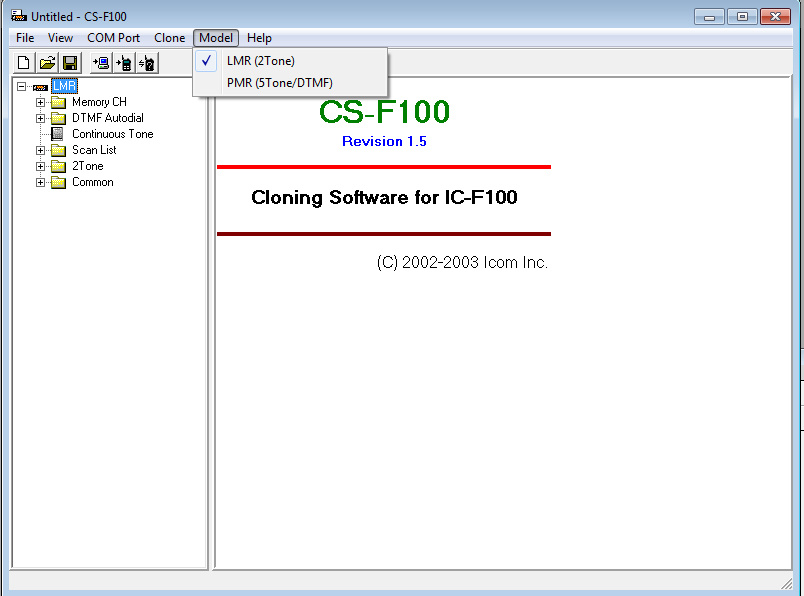Open the File menu

click(25, 38)
